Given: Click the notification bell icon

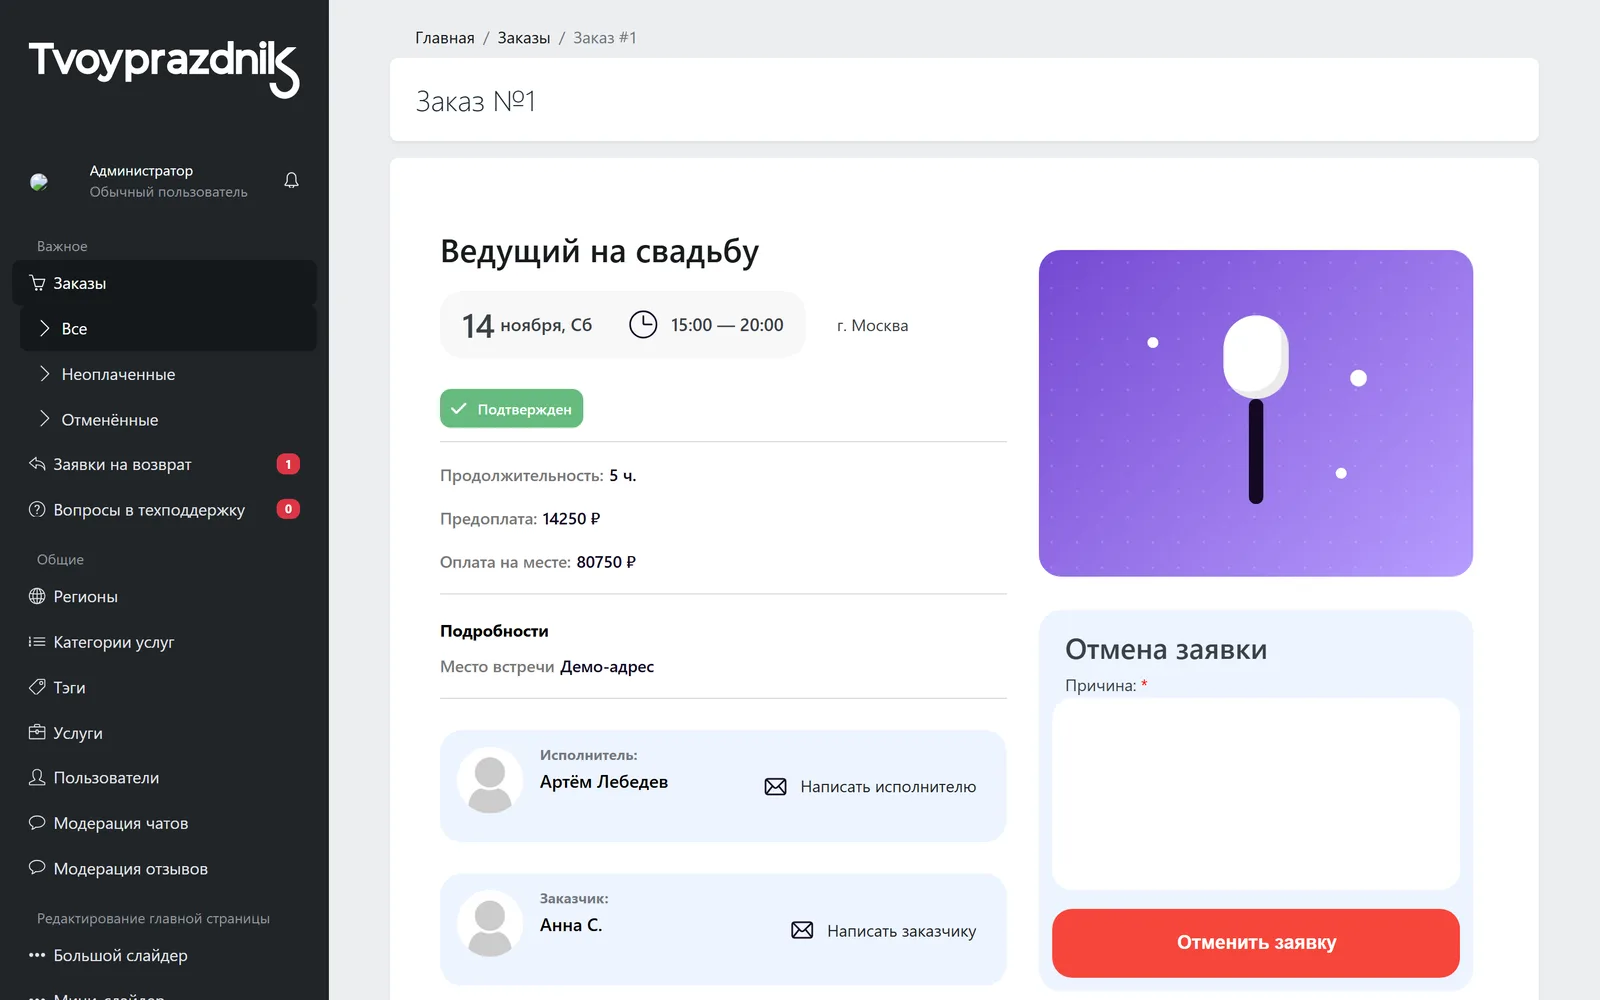Looking at the screenshot, I should pyautogui.click(x=291, y=181).
